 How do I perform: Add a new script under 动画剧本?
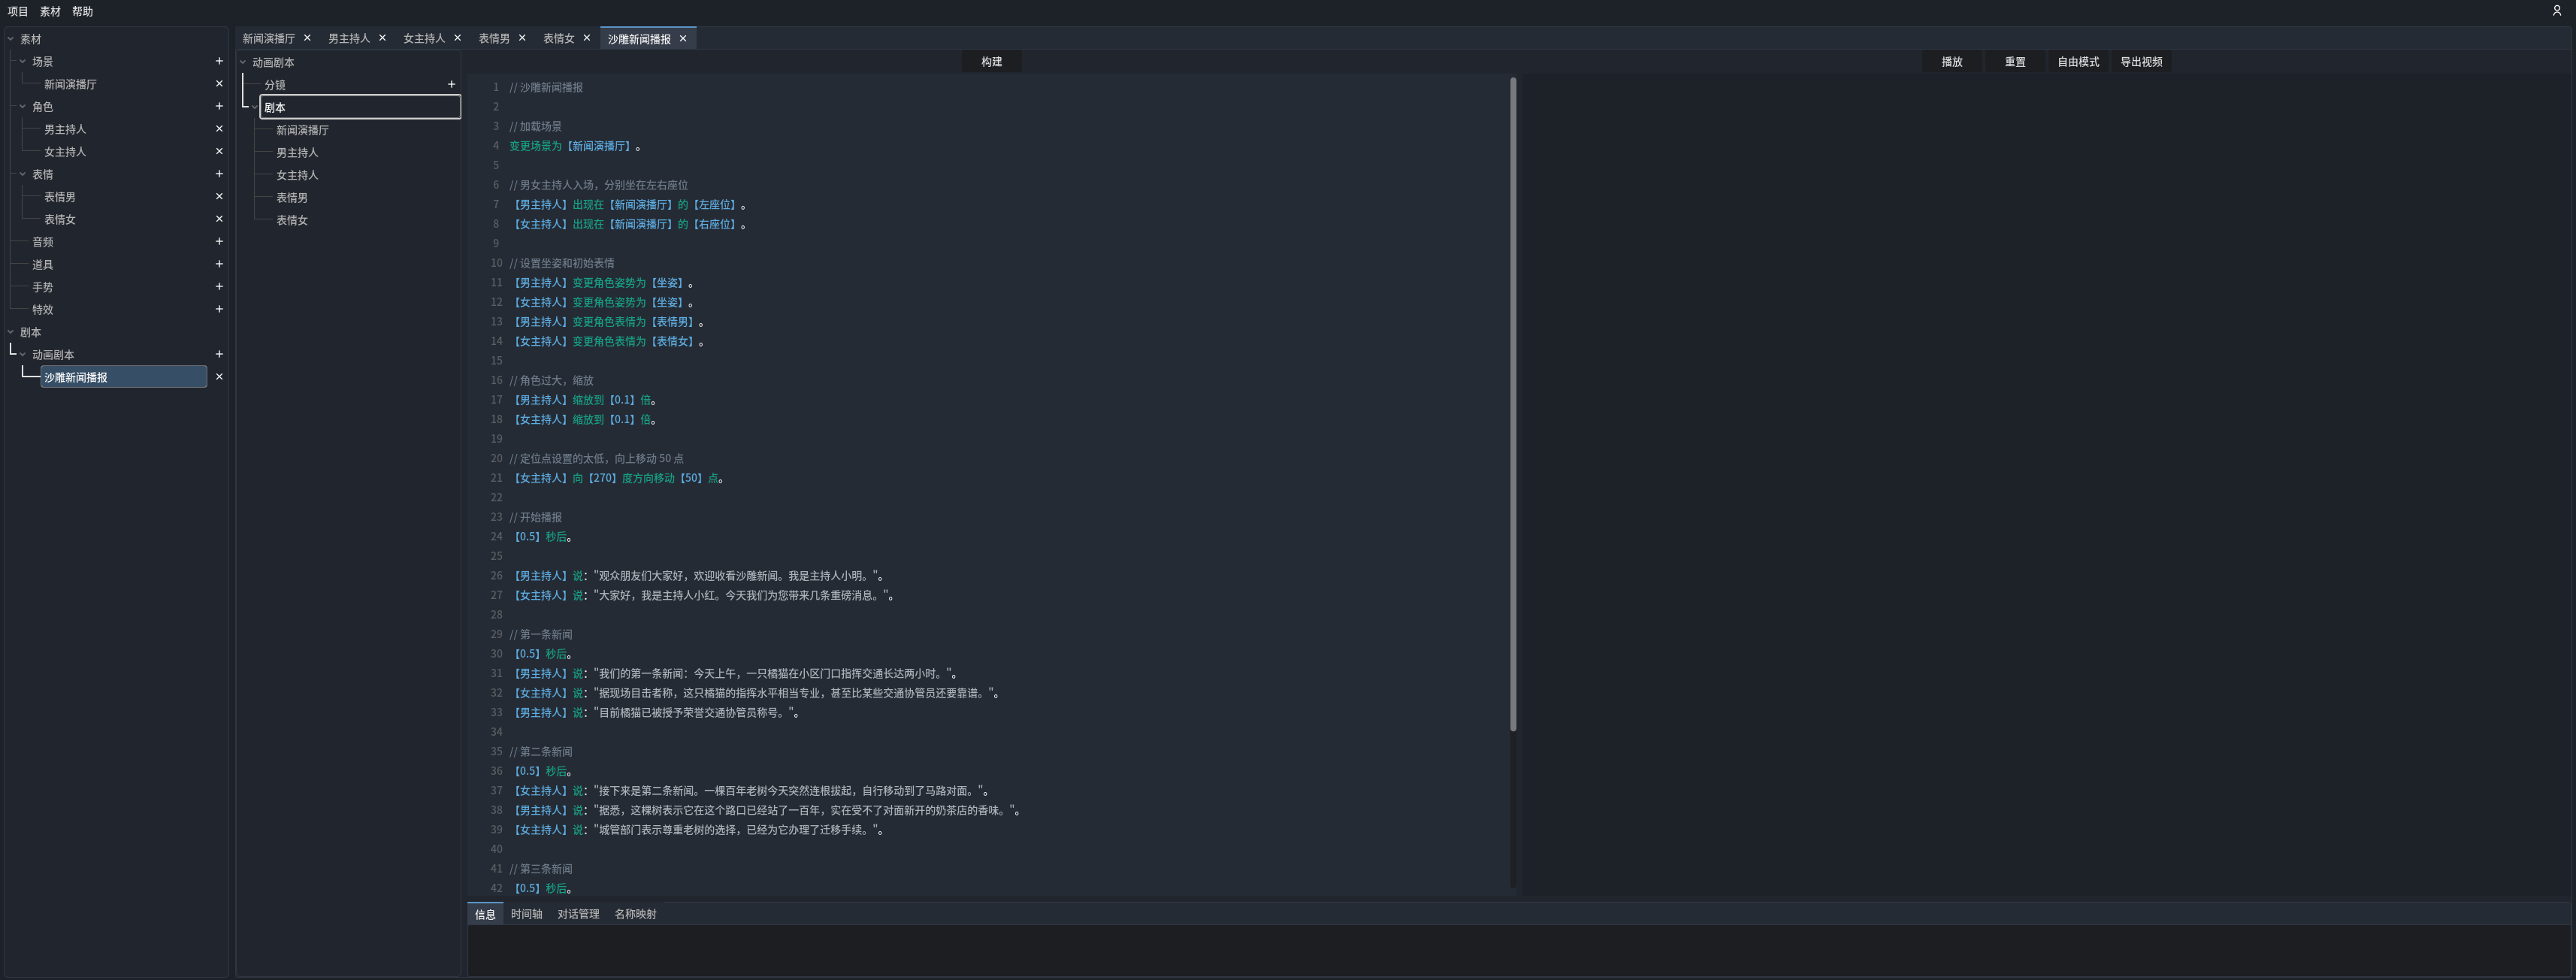tap(219, 354)
